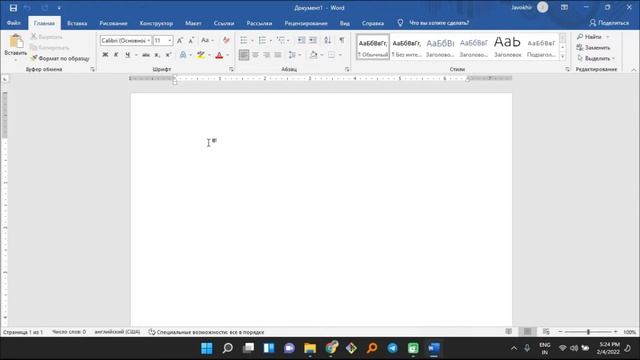Click the Save icon in the title bar

pos(13,8)
